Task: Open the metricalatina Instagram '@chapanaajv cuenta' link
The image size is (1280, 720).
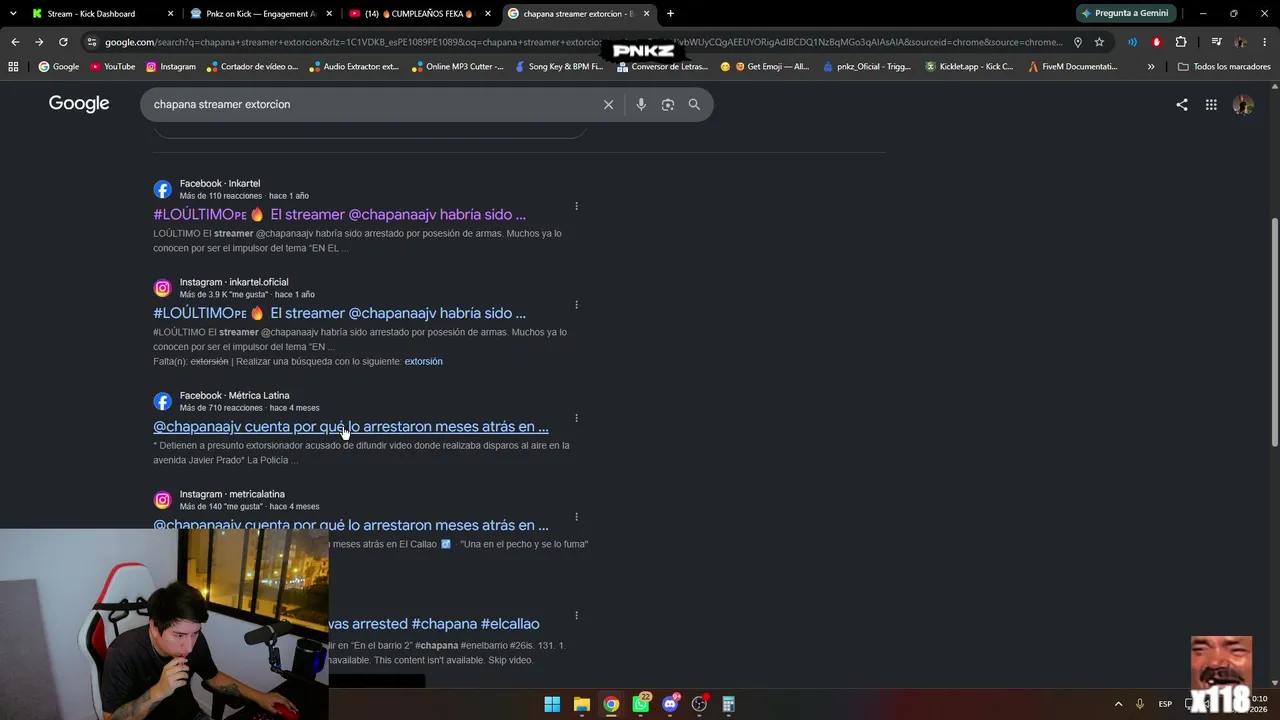Action: pyautogui.click(x=351, y=525)
